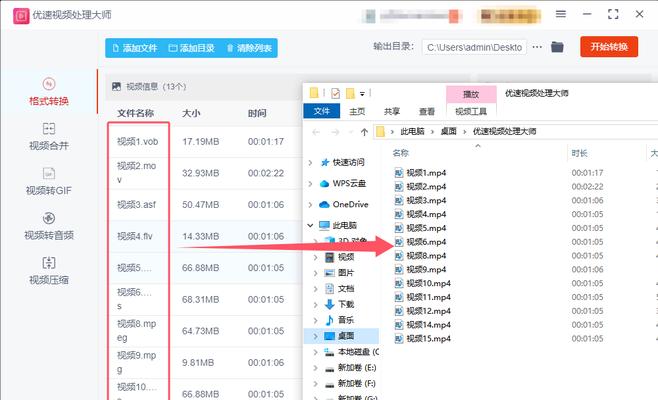This screenshot has height=400, width=658.
Task: Select 桌面 in the navigation tree
Action: click(346, 336)
